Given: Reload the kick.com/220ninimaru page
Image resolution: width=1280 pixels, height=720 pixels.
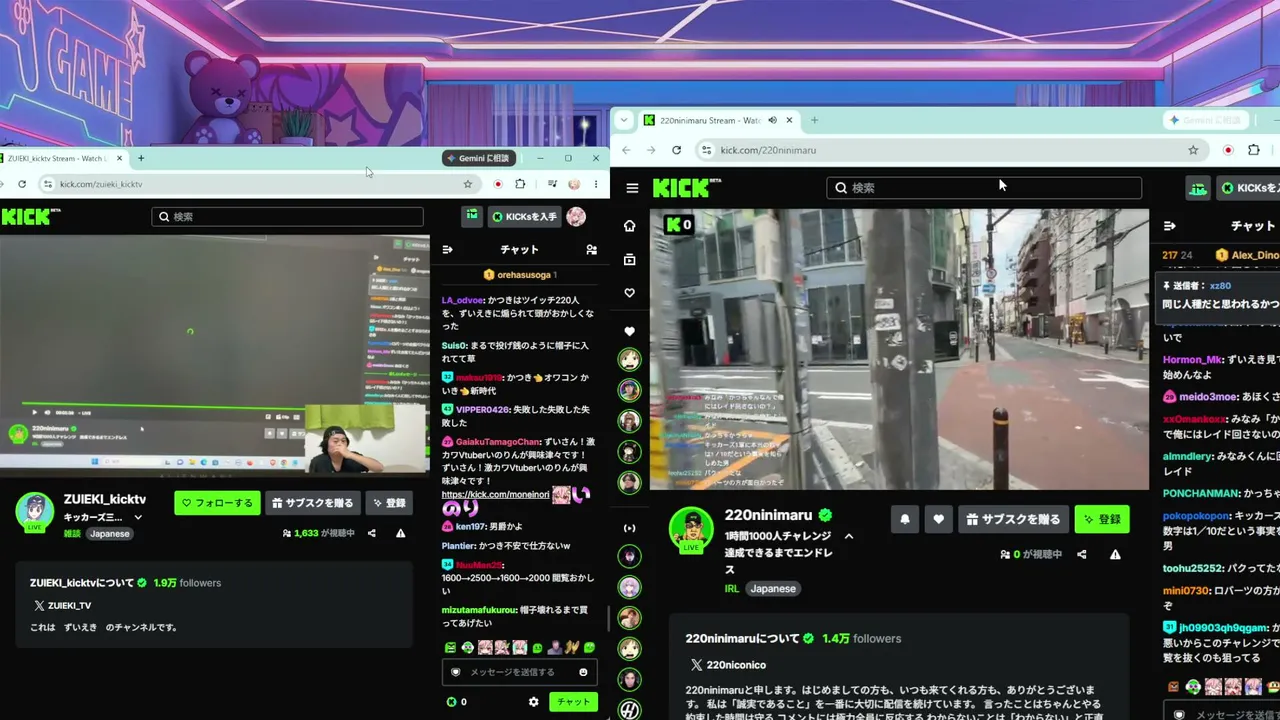Looking at the screenshot, I should pos(677,150).
